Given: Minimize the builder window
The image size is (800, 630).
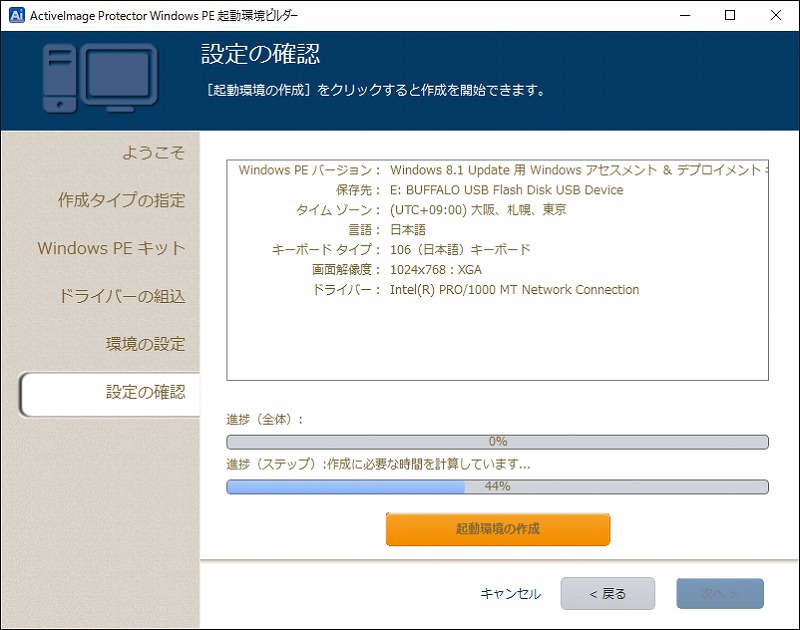Looking at the screenshot, I should 685,15.
